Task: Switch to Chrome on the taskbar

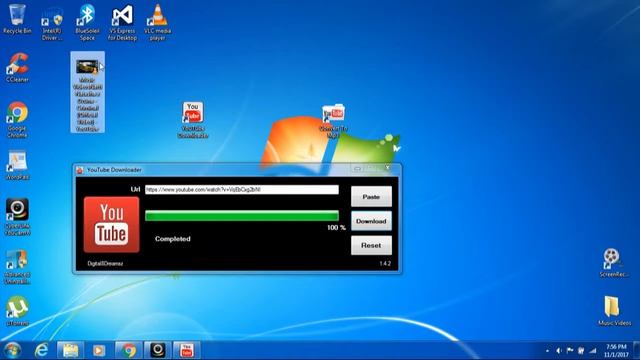Action: click(129, 351)
